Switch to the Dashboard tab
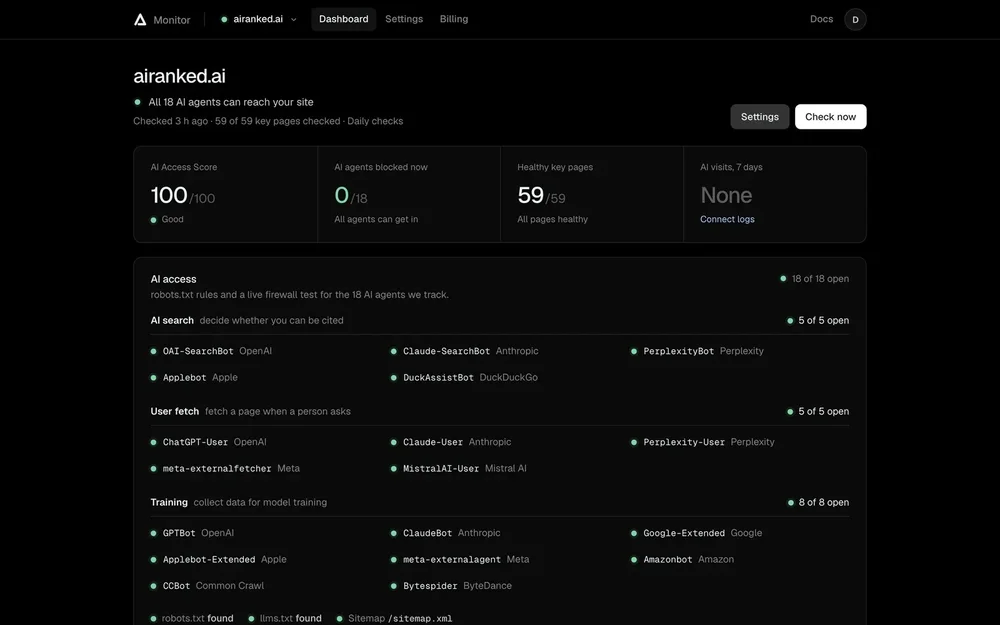Viewport: 1000px width, 625px height. (x=344, y=19)
